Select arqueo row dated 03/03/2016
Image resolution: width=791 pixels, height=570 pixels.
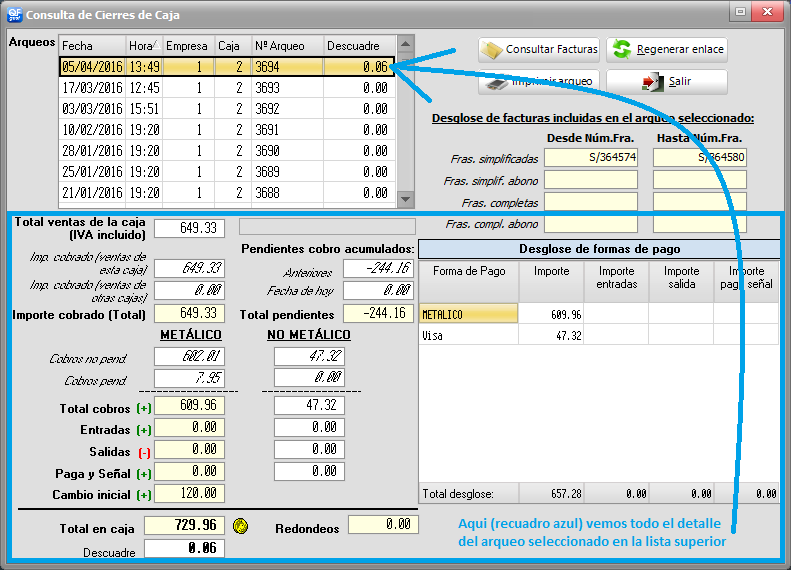pos(227,109)
